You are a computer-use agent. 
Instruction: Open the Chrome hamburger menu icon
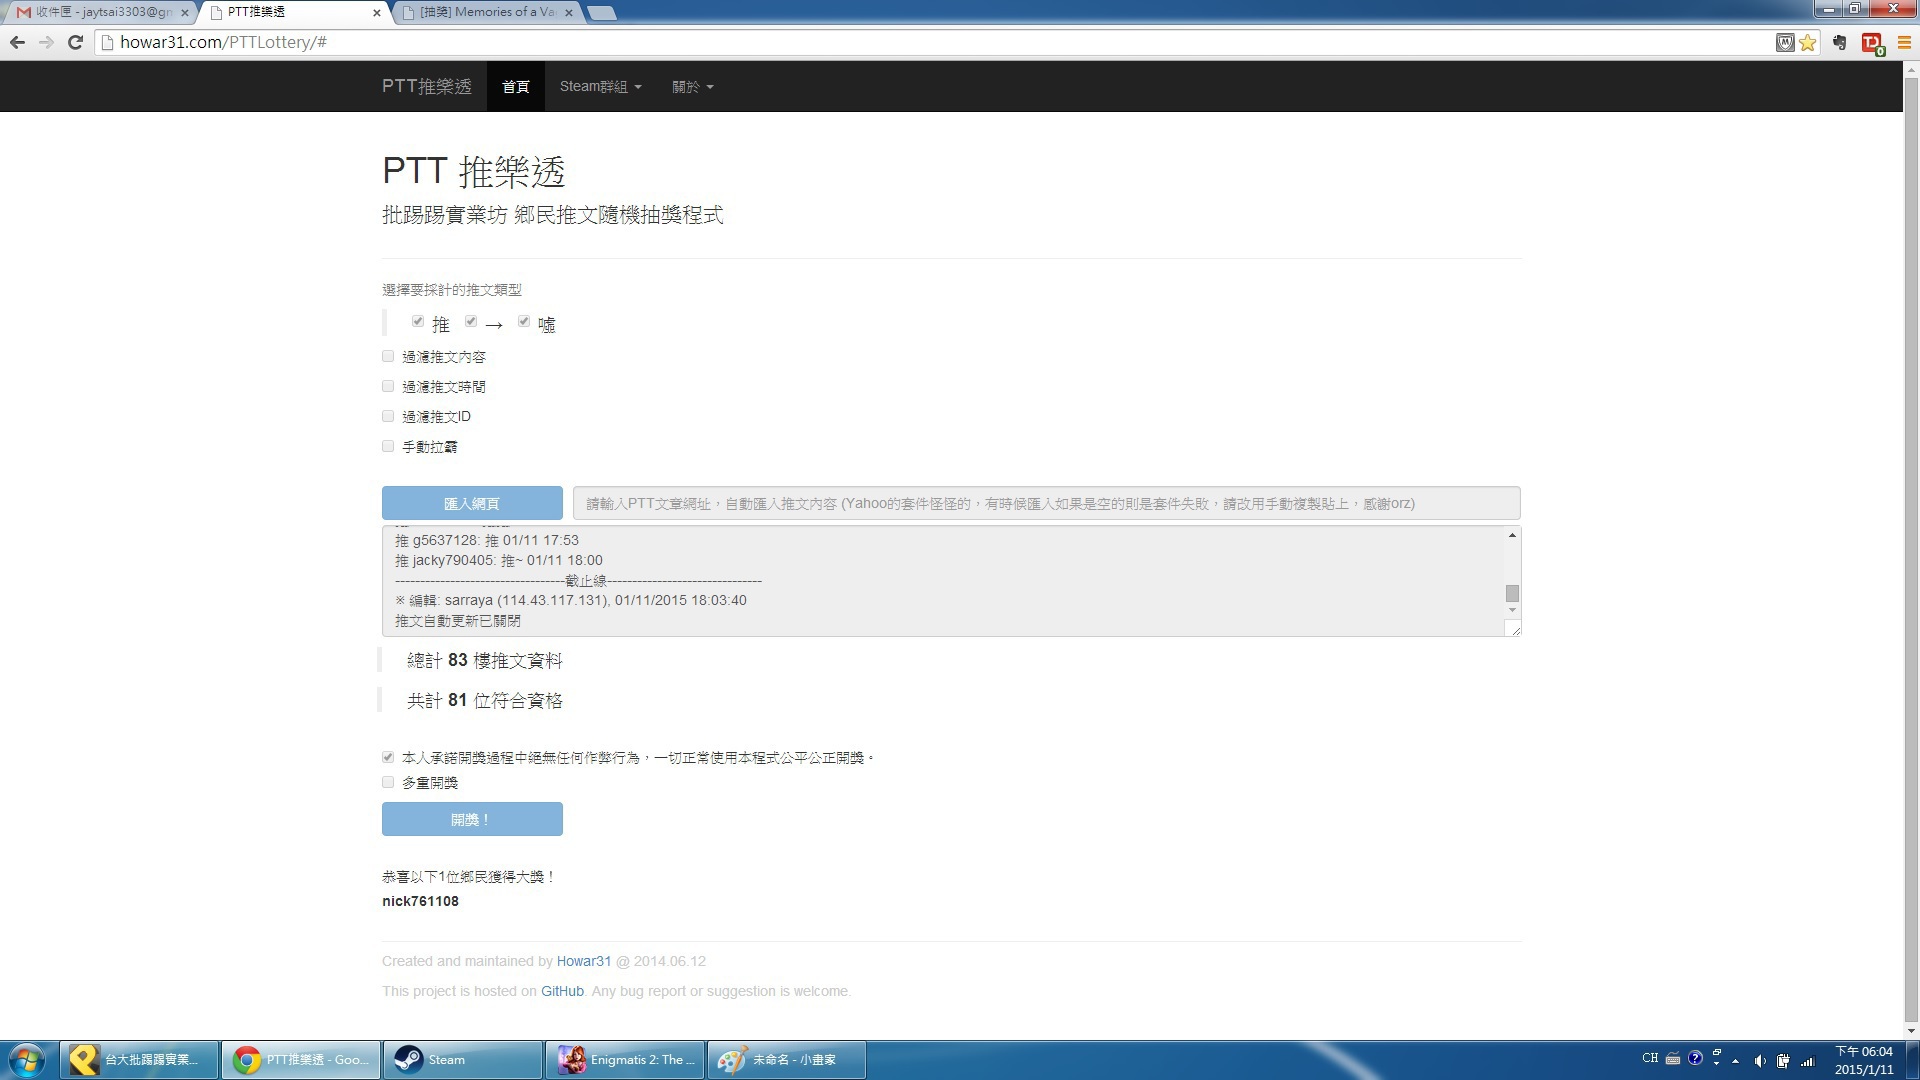(1904, 42)
